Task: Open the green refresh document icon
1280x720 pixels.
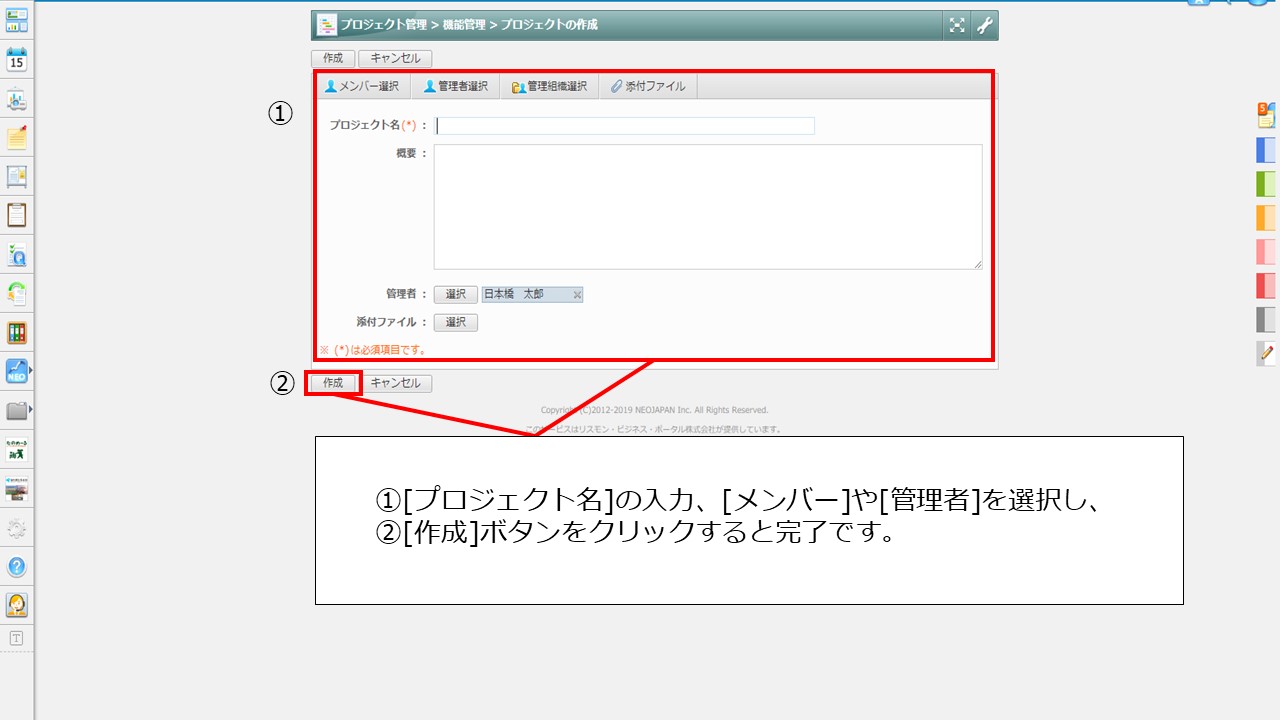Action: tap(17, 293)
